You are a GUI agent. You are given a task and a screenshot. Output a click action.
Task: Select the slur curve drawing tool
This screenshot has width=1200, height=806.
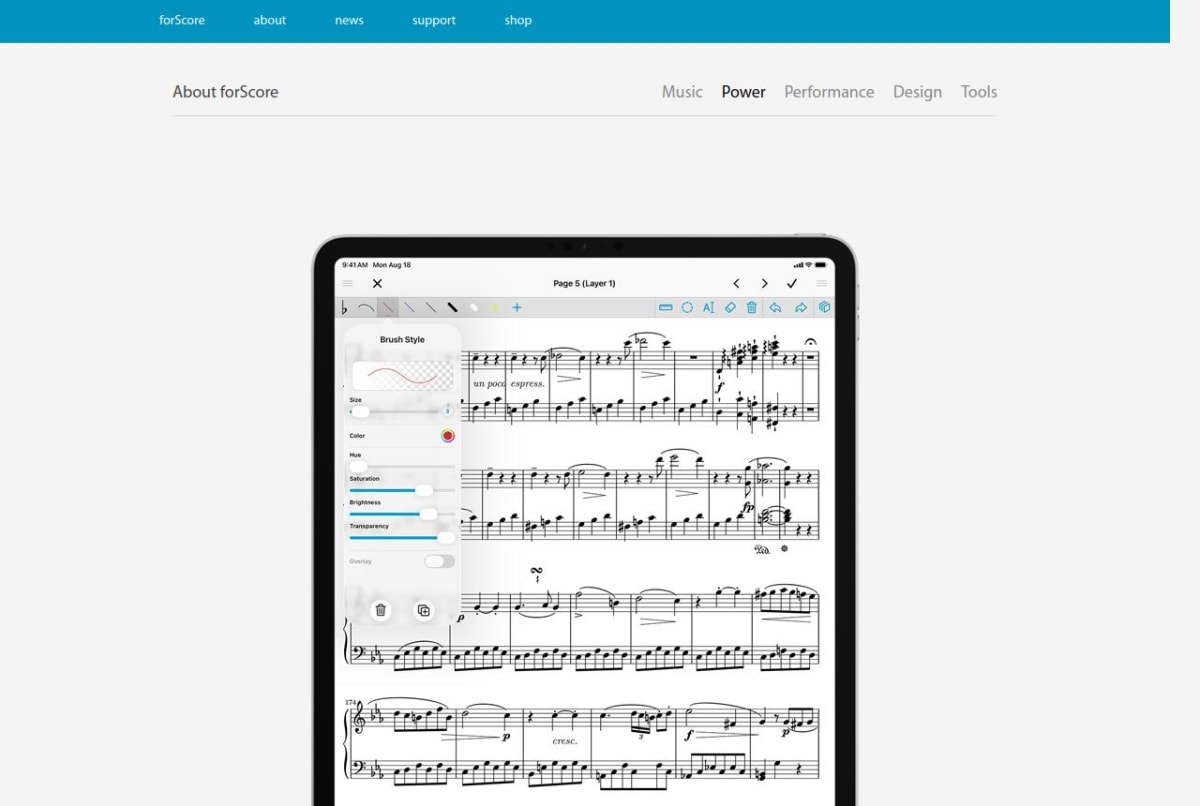click(366, 308)
